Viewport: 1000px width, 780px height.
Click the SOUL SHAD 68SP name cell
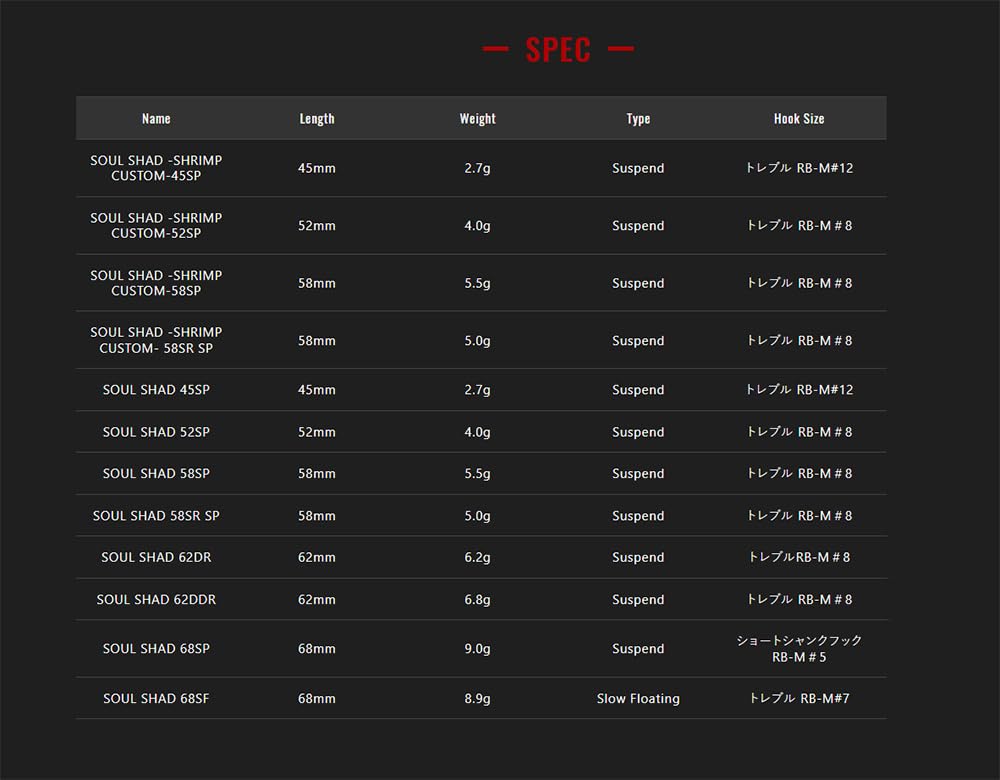pyautogui.click(x=156, y=649)
